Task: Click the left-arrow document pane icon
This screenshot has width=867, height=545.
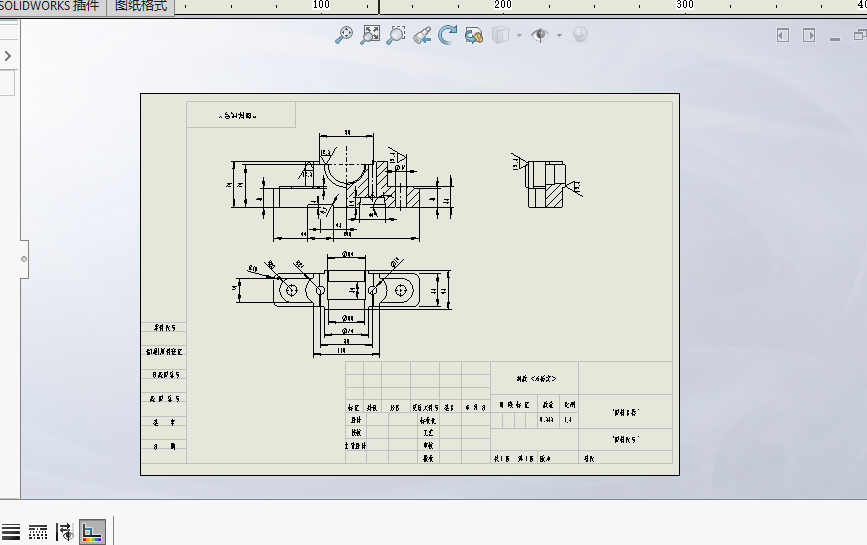Action: click(x=782, y=35)
